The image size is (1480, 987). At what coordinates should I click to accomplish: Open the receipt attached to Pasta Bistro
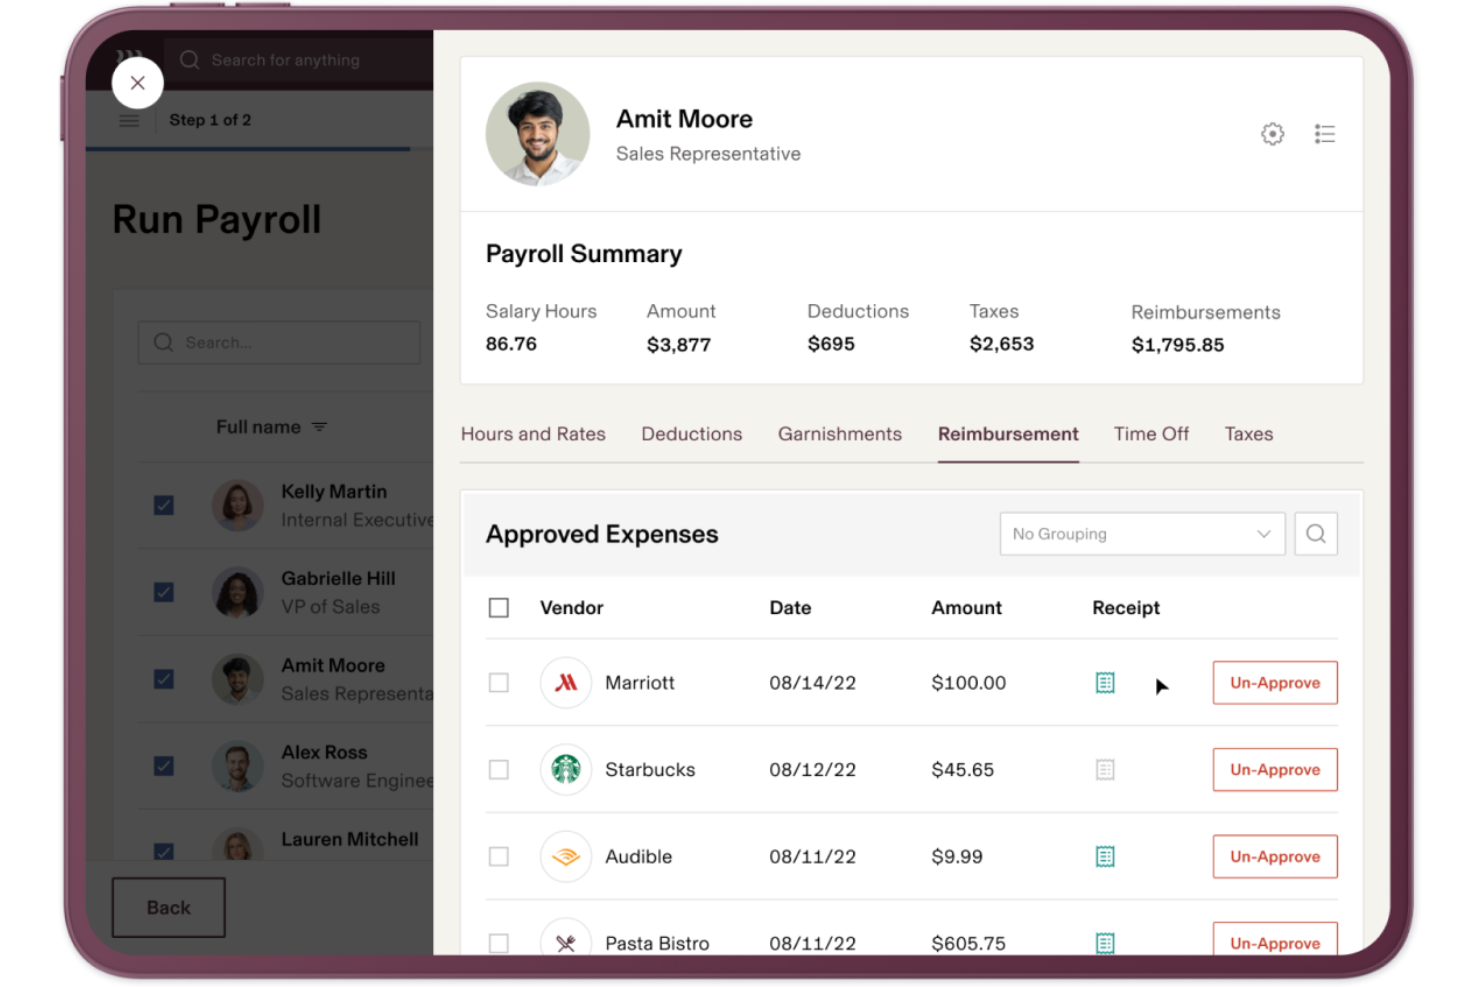click(1104, 943)
